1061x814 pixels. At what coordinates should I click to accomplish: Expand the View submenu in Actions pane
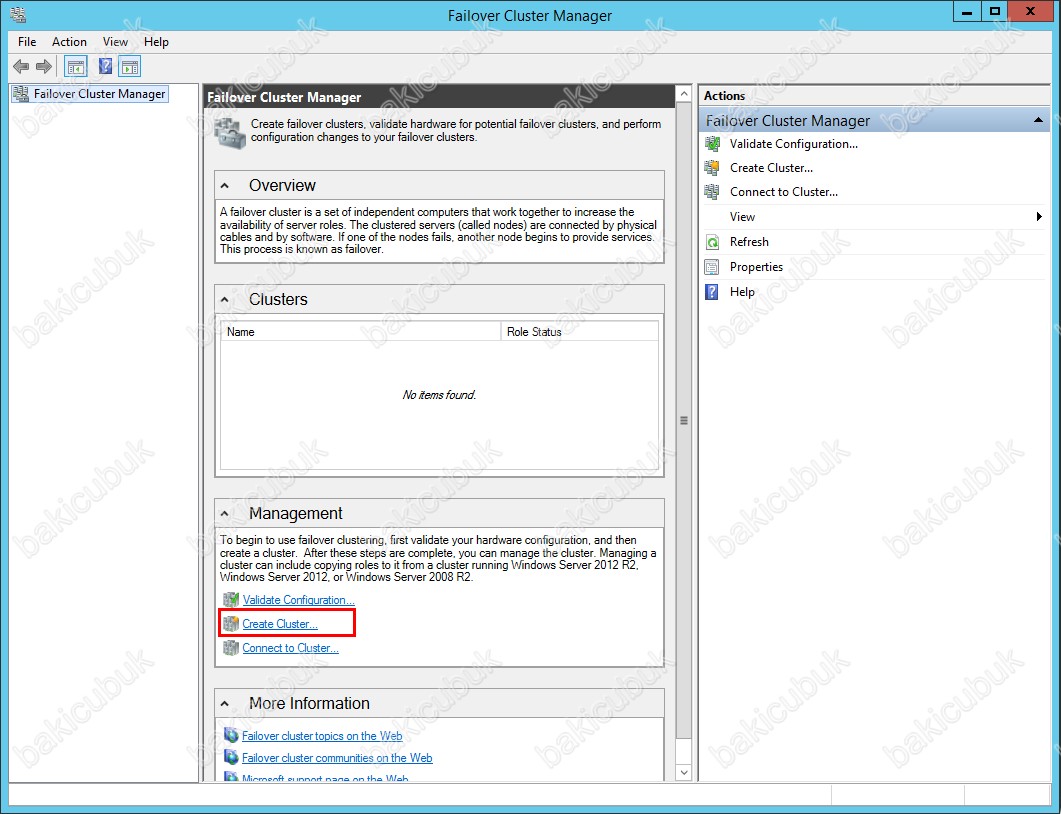pyautogui.click(x=1039, y=217)
